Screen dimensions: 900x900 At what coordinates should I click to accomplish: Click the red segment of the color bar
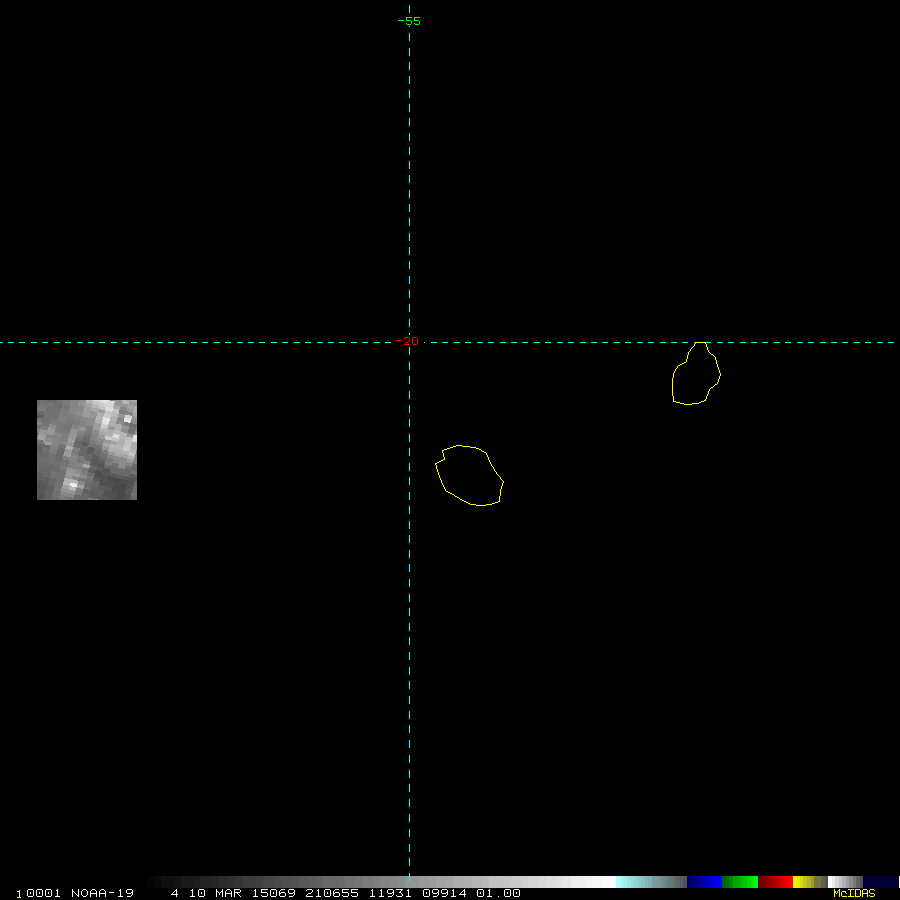pos(775,882)
